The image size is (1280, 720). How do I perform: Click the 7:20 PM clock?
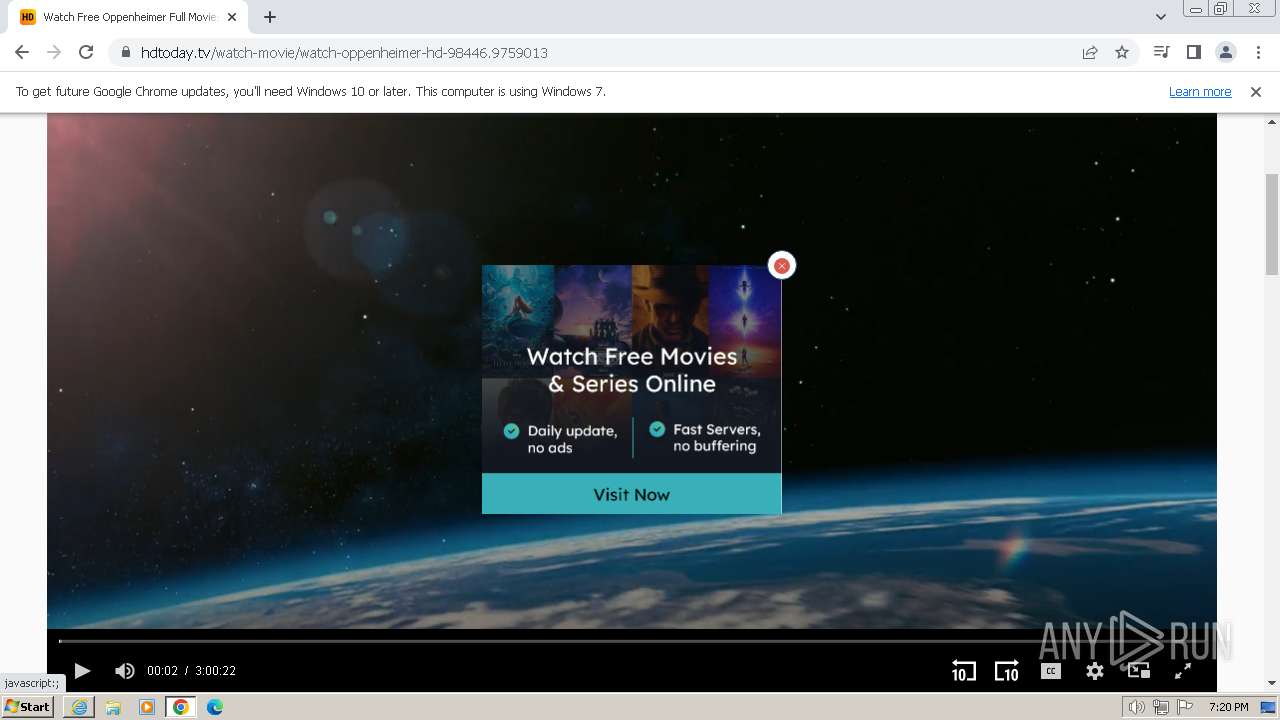1228,707
